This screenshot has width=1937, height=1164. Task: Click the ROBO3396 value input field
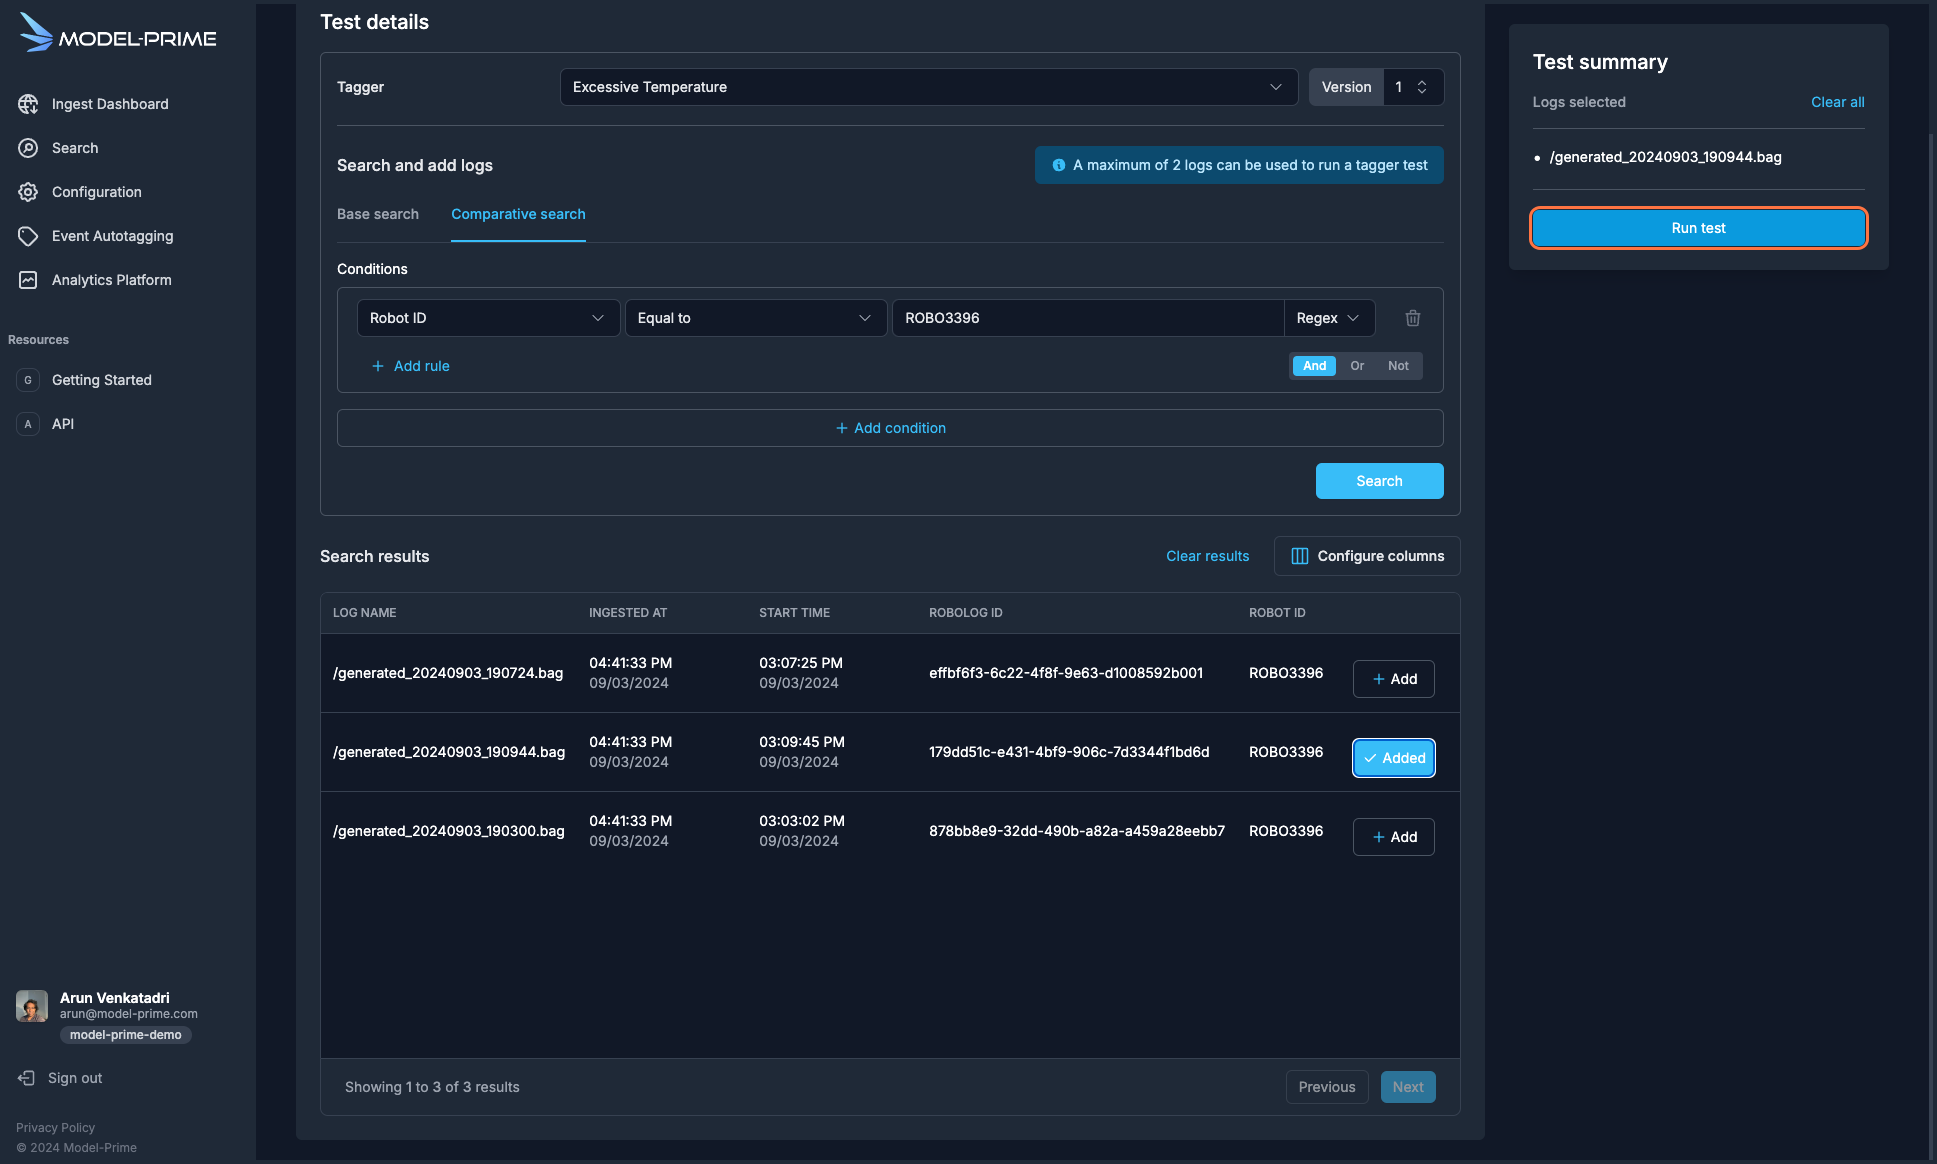tap(1088, 318)
